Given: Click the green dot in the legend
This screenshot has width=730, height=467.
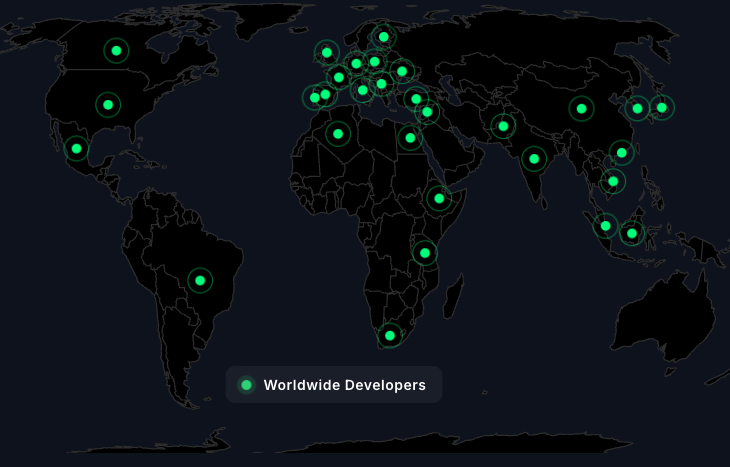Looking at the screenshot, I should [x=246, y=385].
